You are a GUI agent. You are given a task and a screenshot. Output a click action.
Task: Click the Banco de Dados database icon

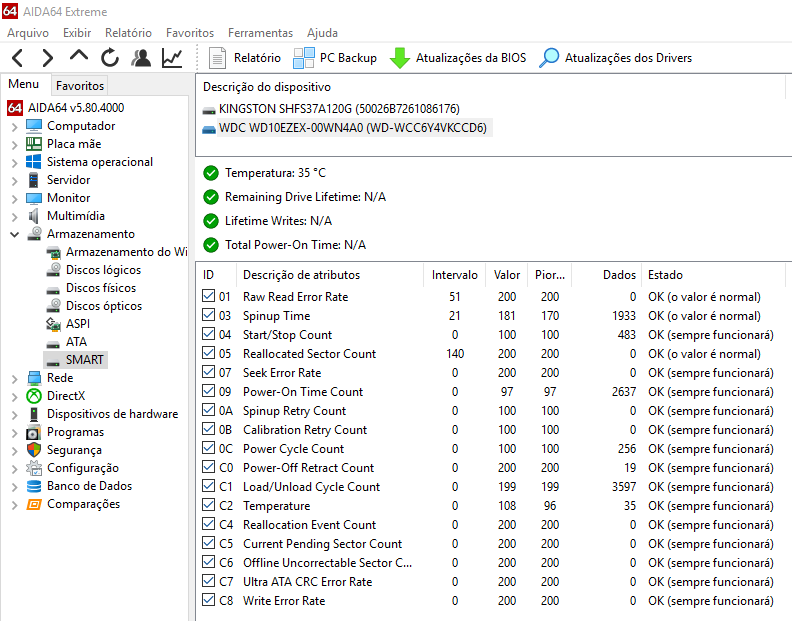(x=34, y=486)
